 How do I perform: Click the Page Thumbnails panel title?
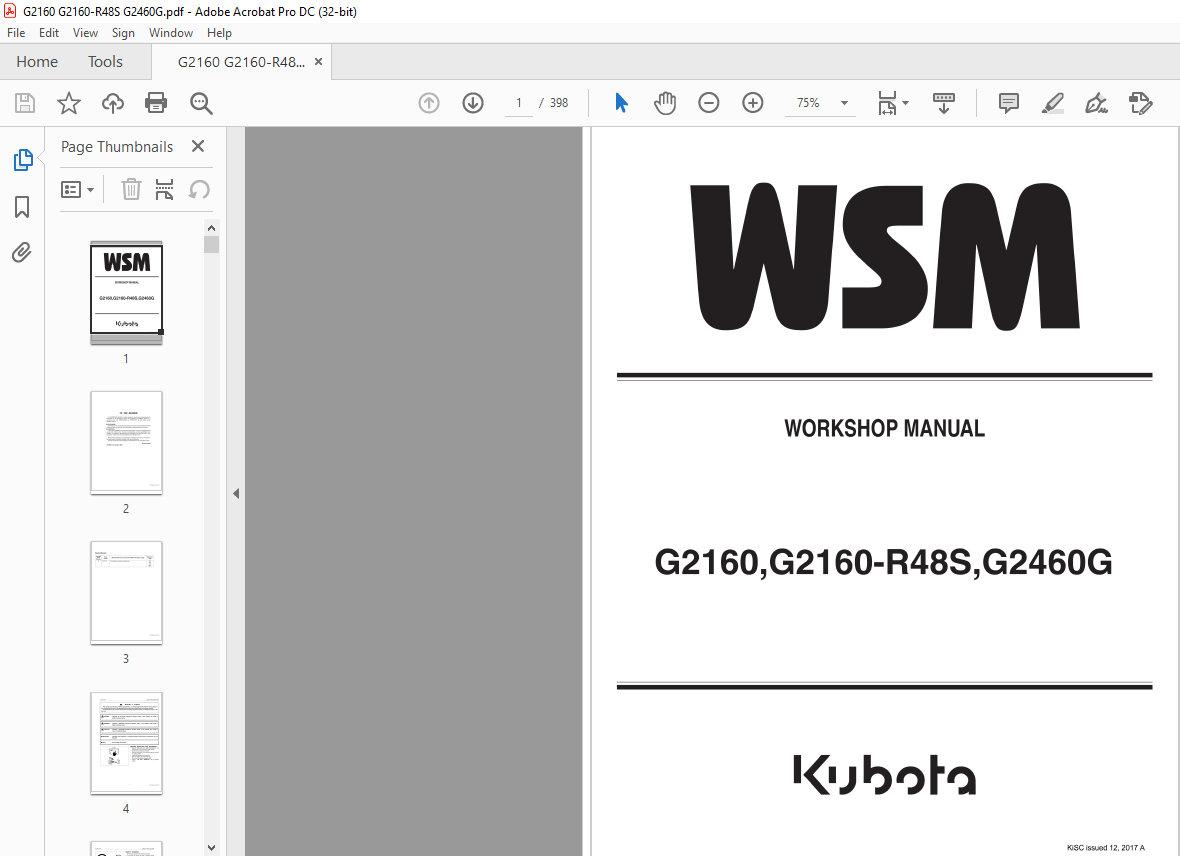[117, 147]
